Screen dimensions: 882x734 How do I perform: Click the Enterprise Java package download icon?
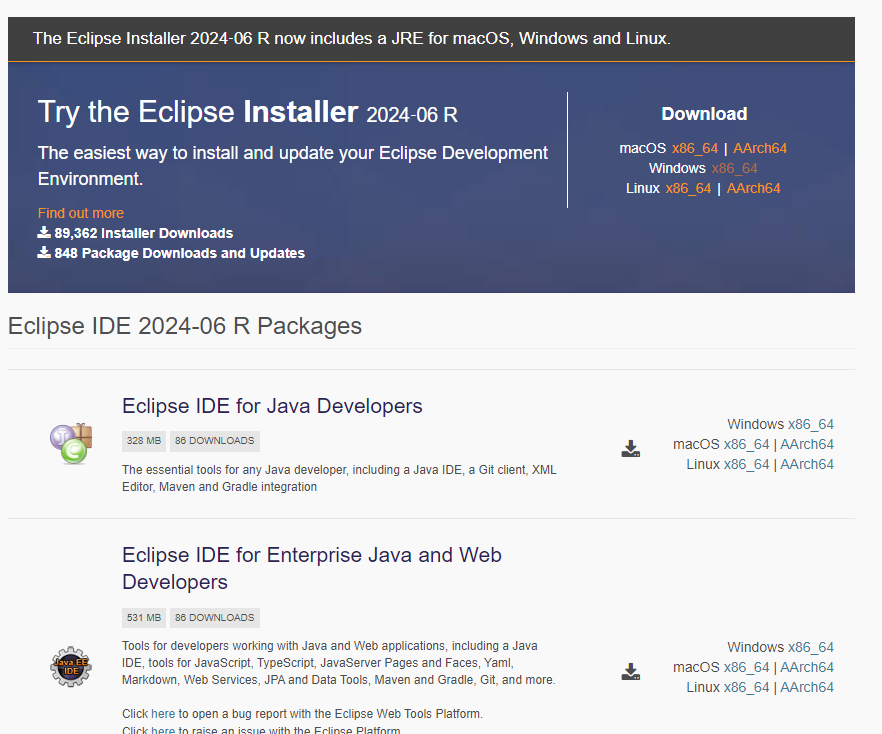[631, 671]
